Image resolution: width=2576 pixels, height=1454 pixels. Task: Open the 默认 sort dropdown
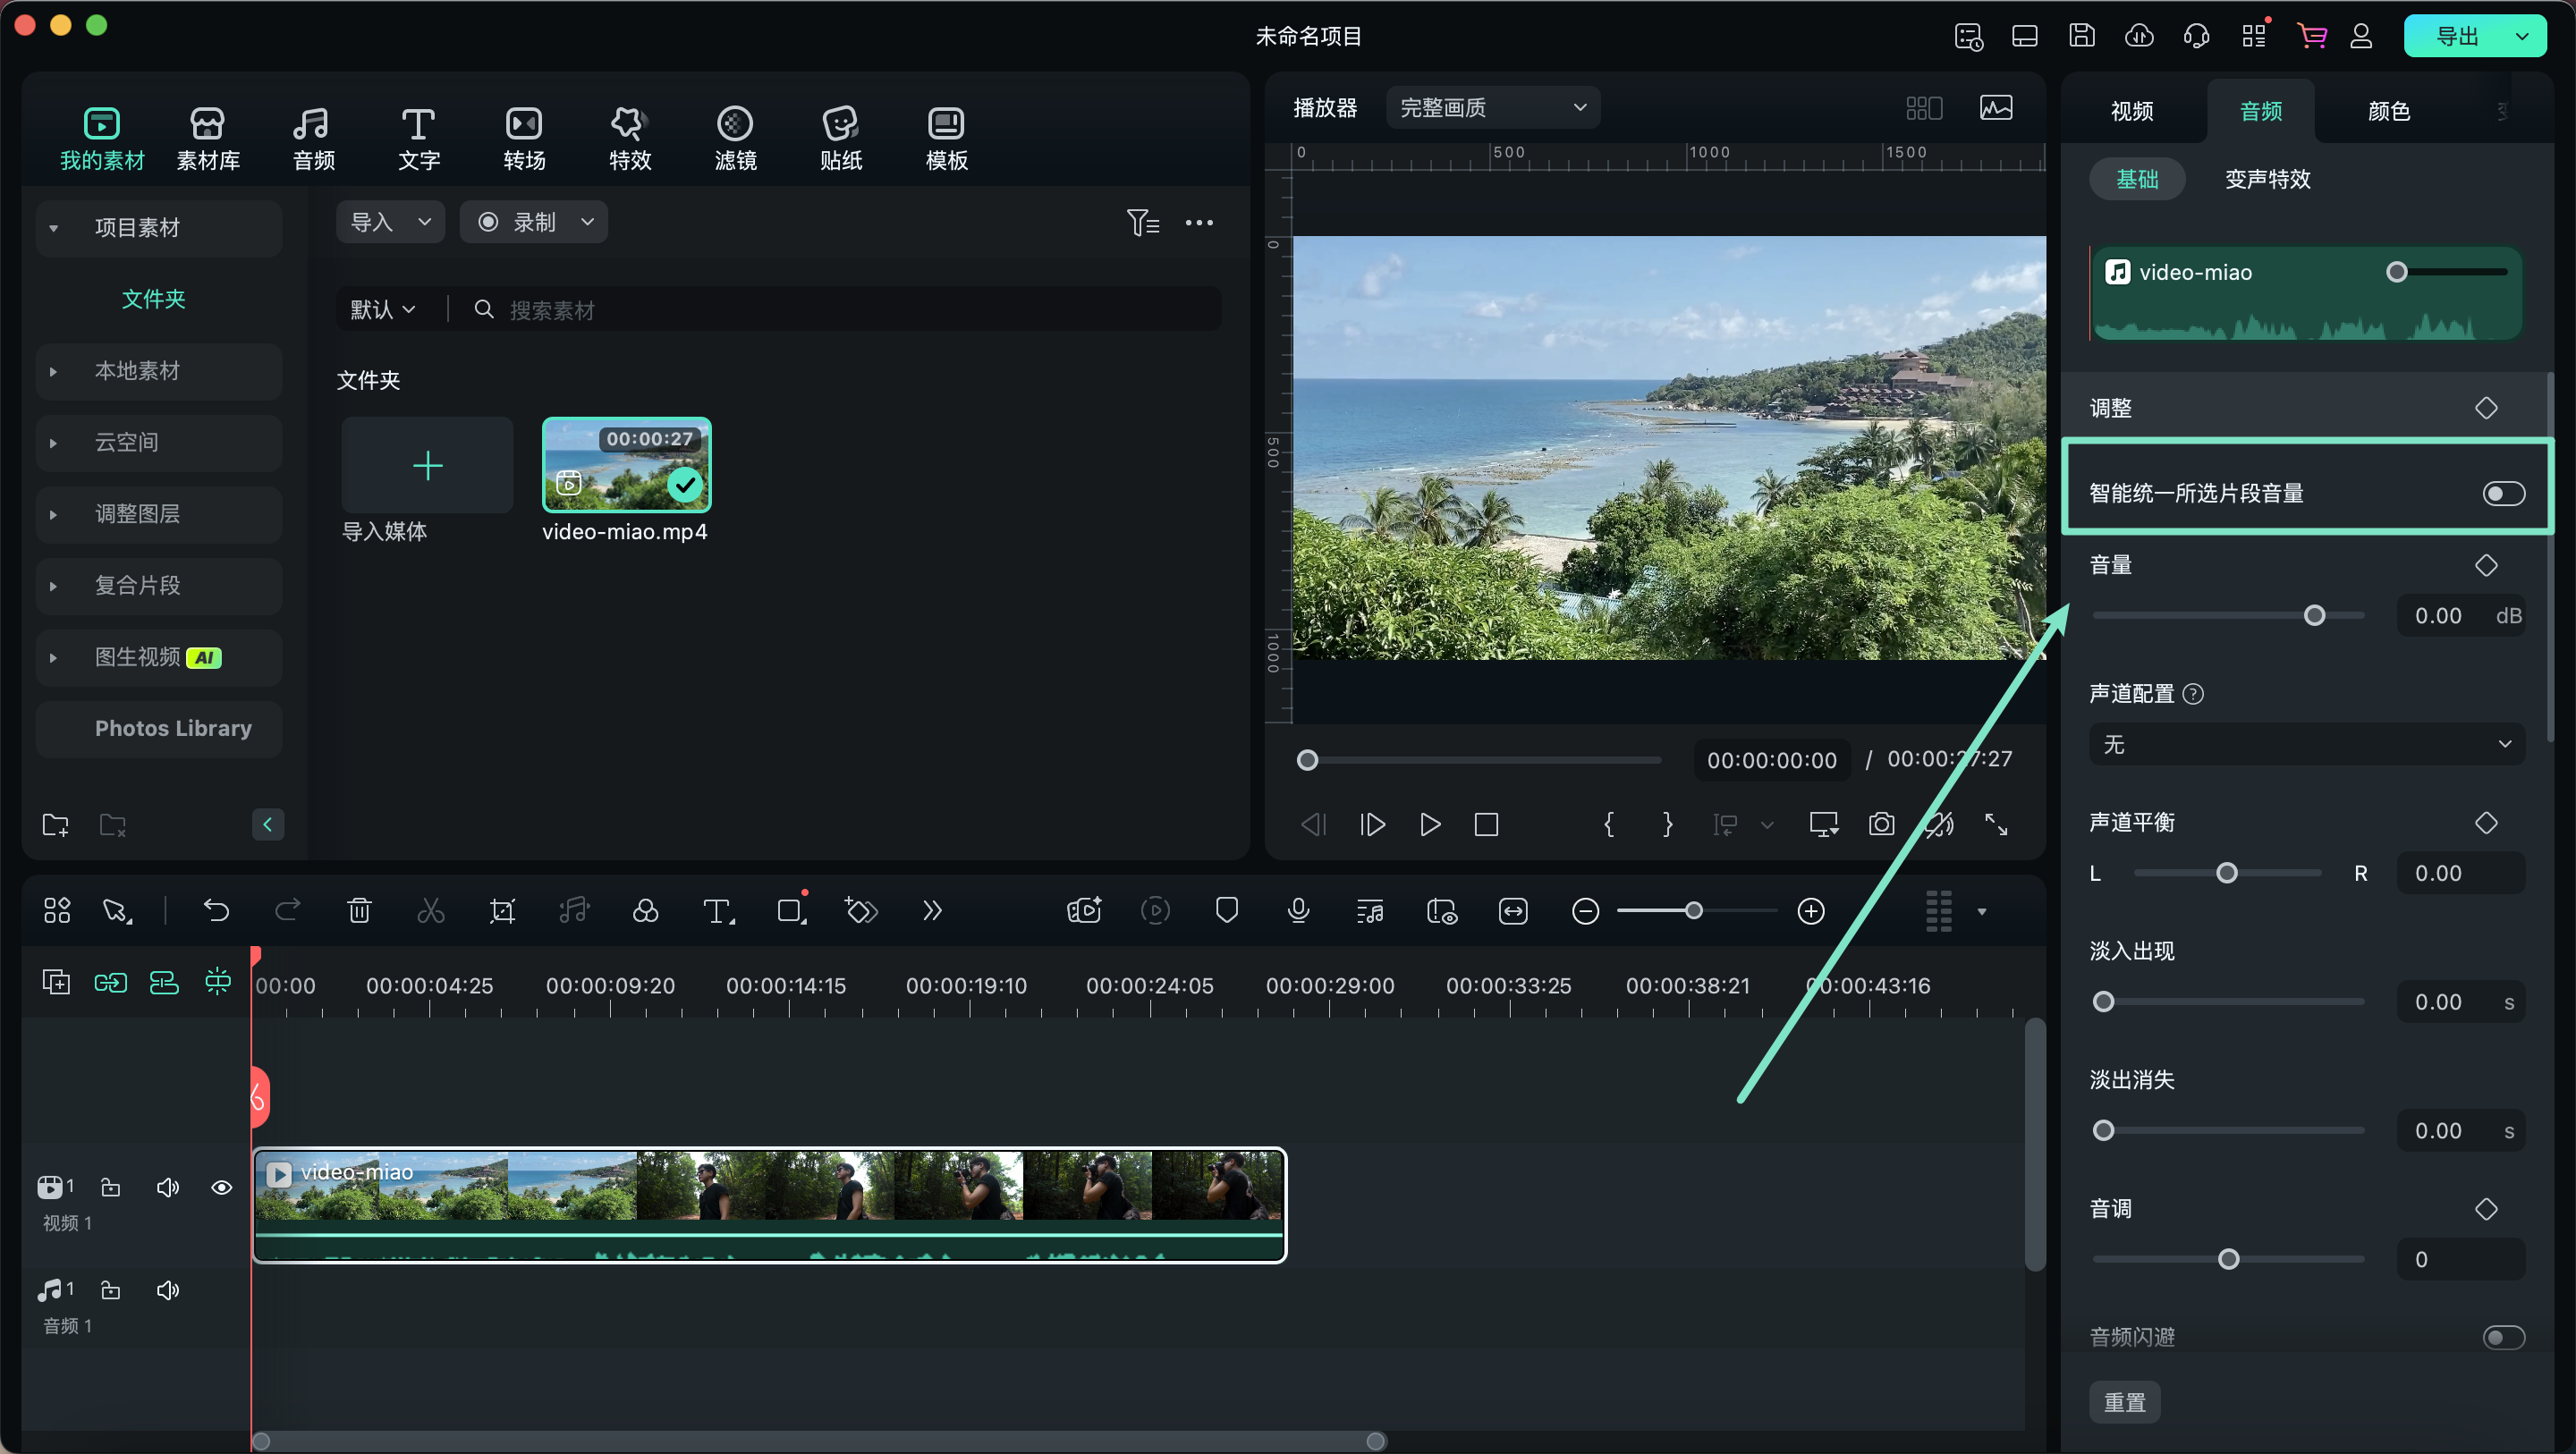[x=382, y=310]
